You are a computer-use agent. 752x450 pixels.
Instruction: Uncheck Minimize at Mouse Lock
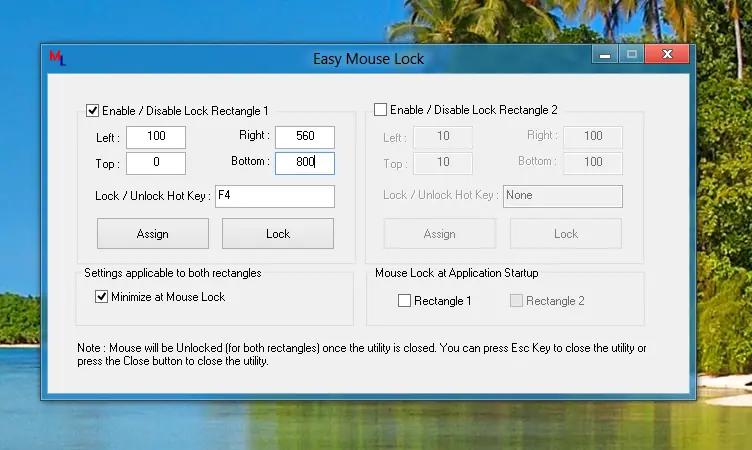(x=101, y=296)
